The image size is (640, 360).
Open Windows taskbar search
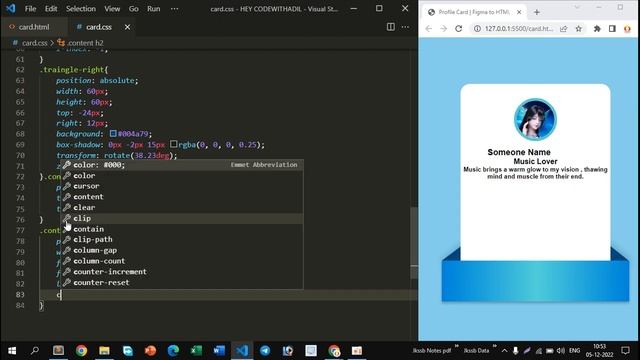point(35,351)
